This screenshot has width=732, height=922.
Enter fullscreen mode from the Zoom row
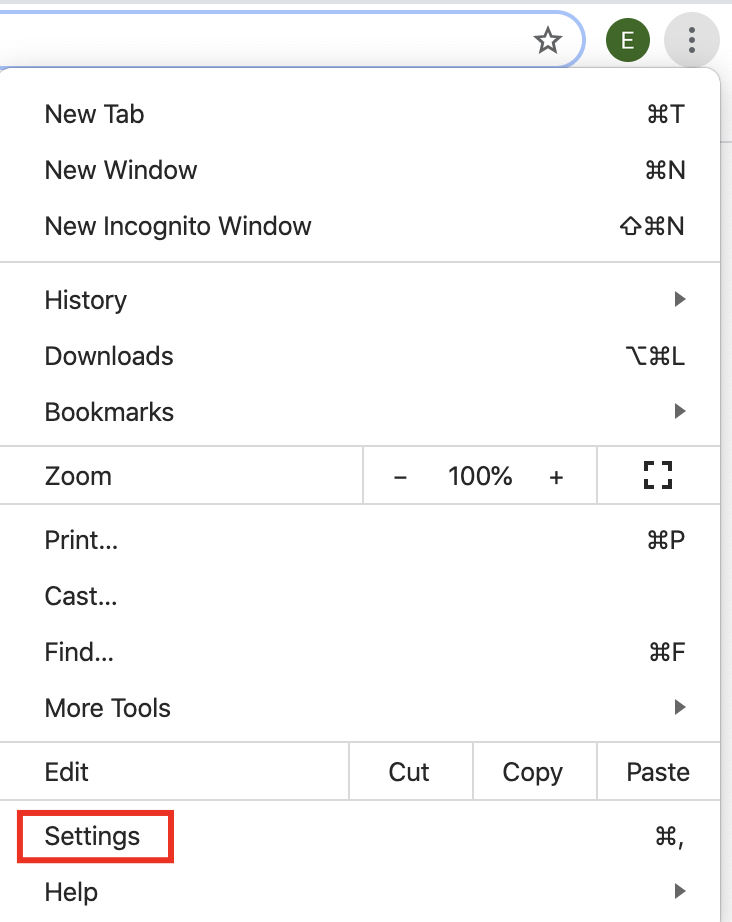pos(657,476)
